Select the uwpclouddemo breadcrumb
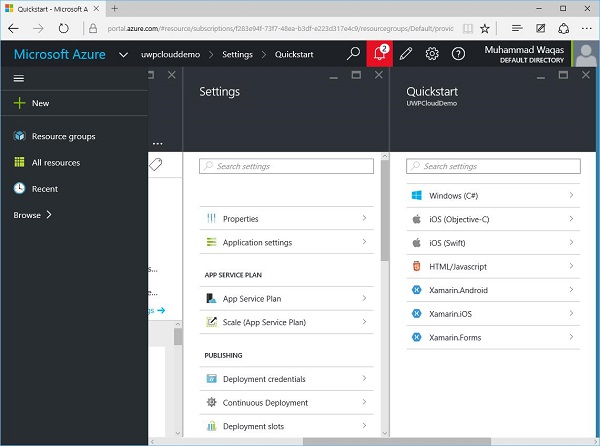This screenshot has height=446, width=600. click(x=170, y=54)
